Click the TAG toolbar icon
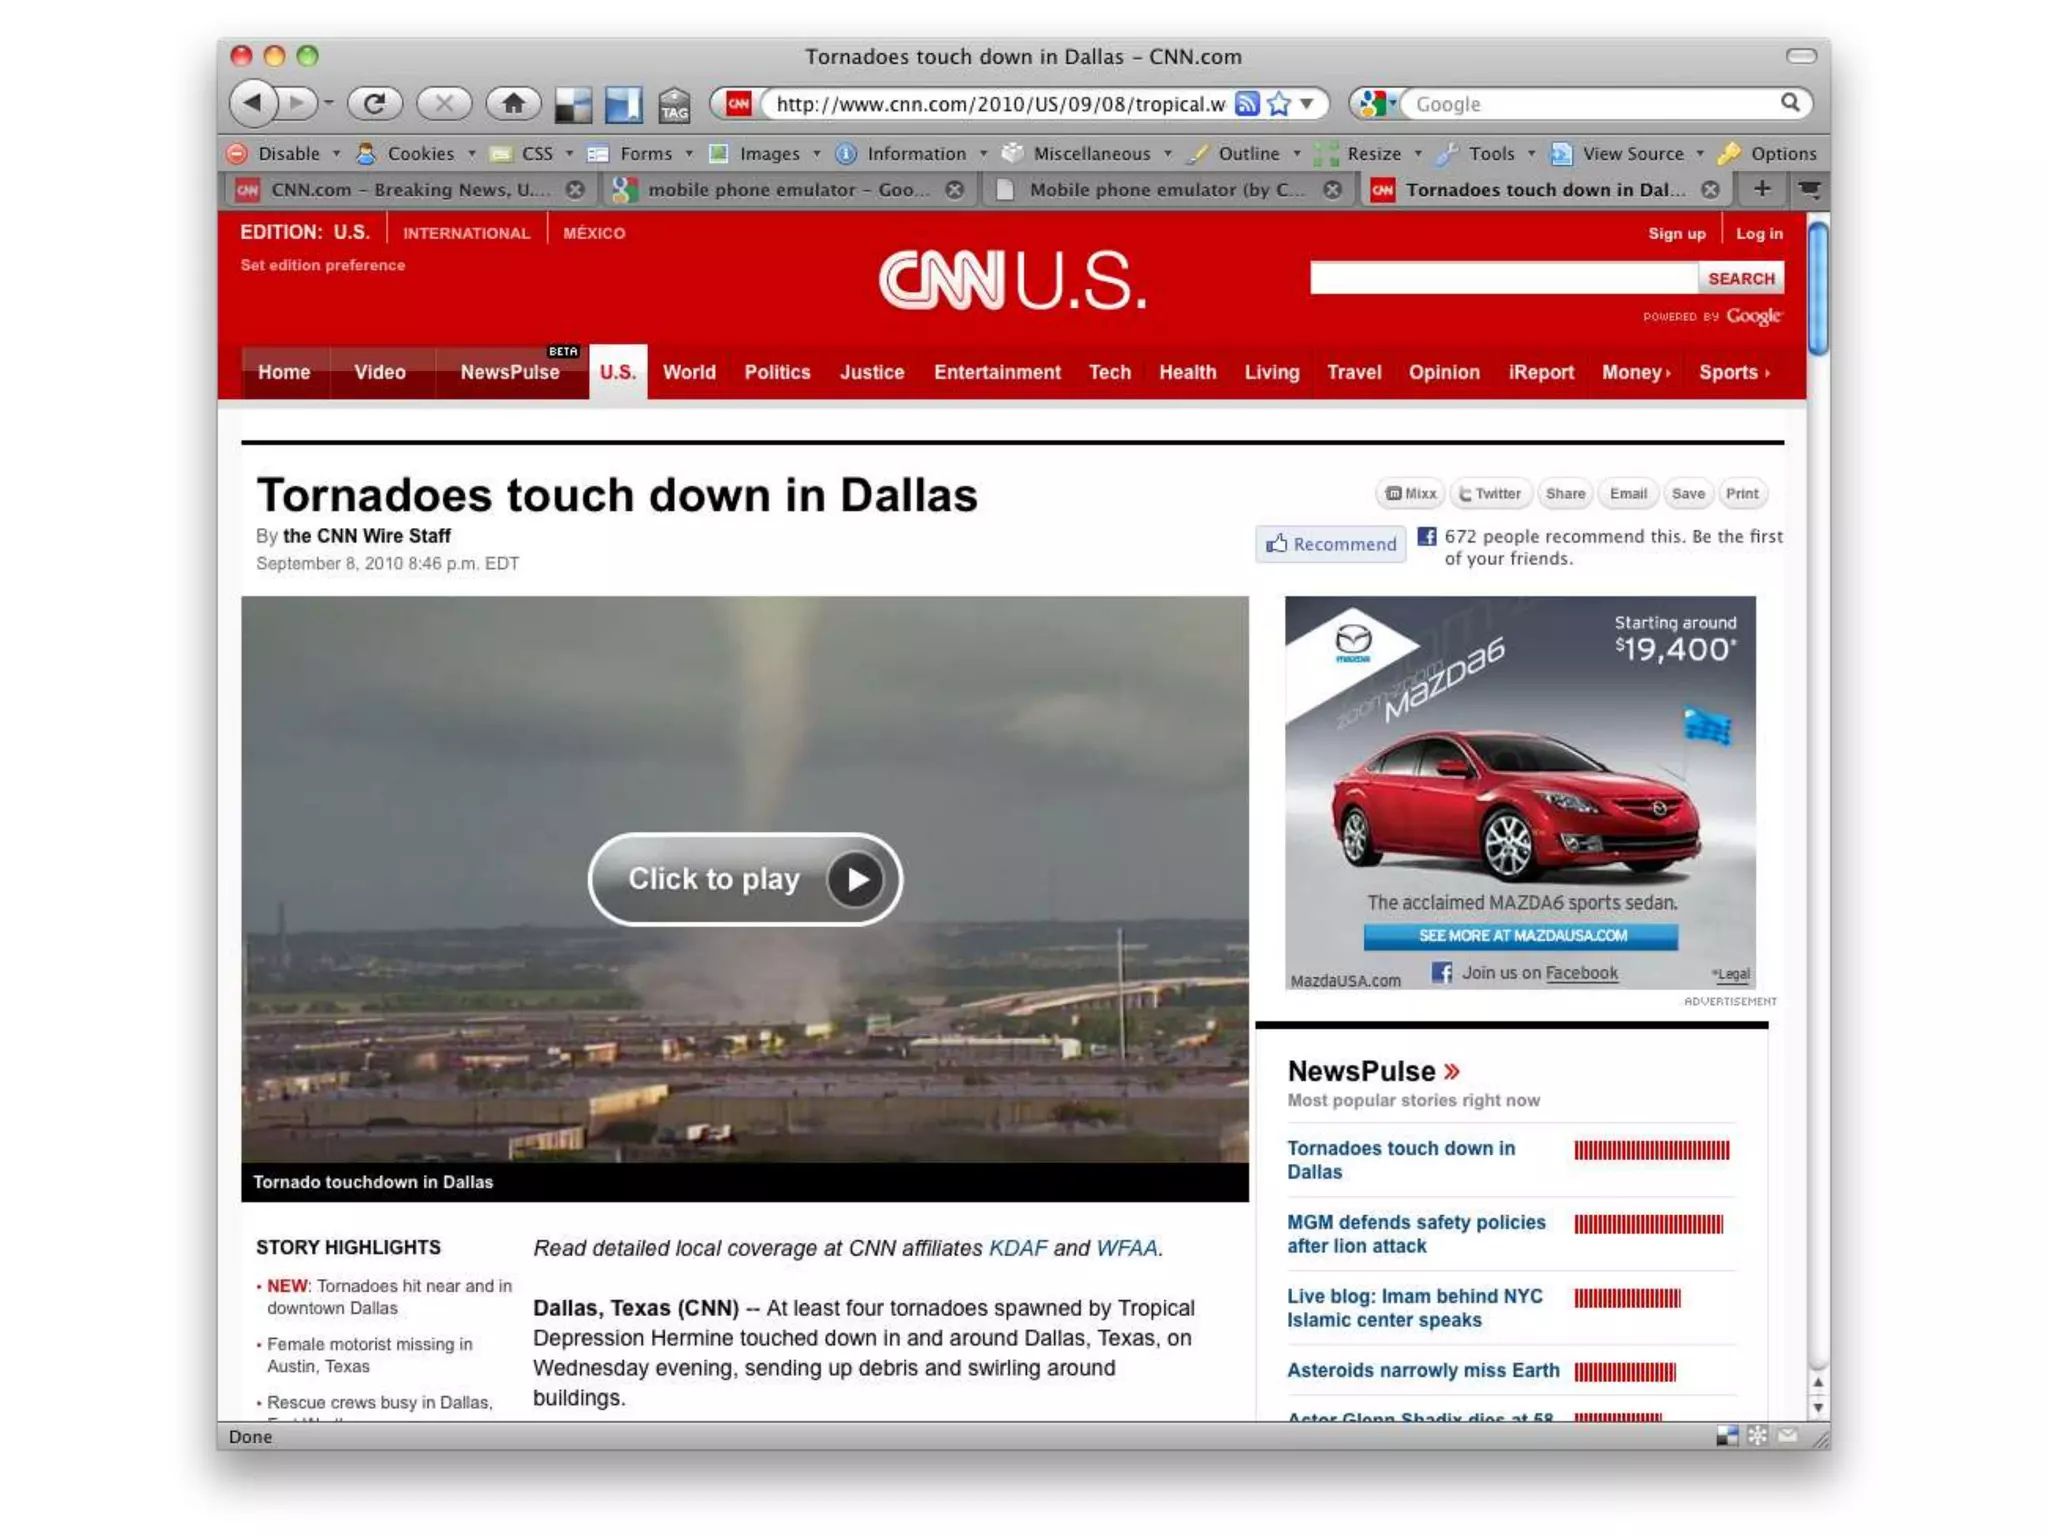The height and width of the screenshot is (1536, 2048). pos(674,105)
